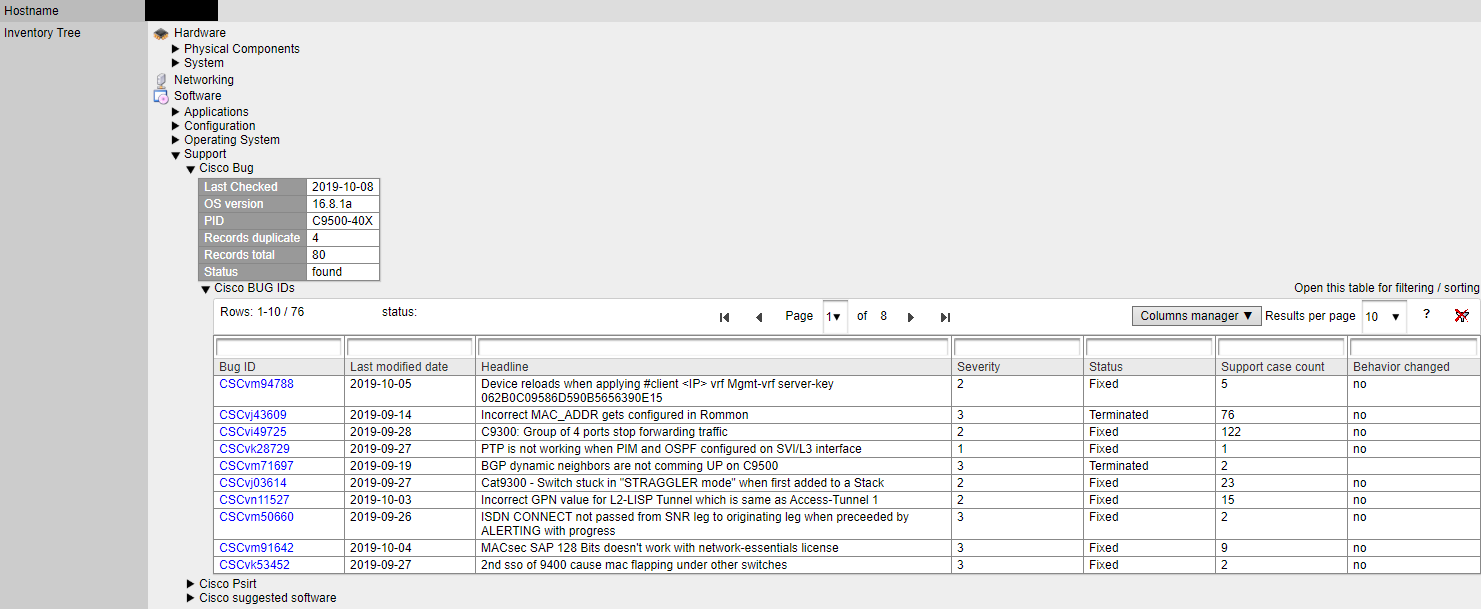The image size is (1481, 609).
Task: Click the Last modified date filter field
Action: coord(410,348)
